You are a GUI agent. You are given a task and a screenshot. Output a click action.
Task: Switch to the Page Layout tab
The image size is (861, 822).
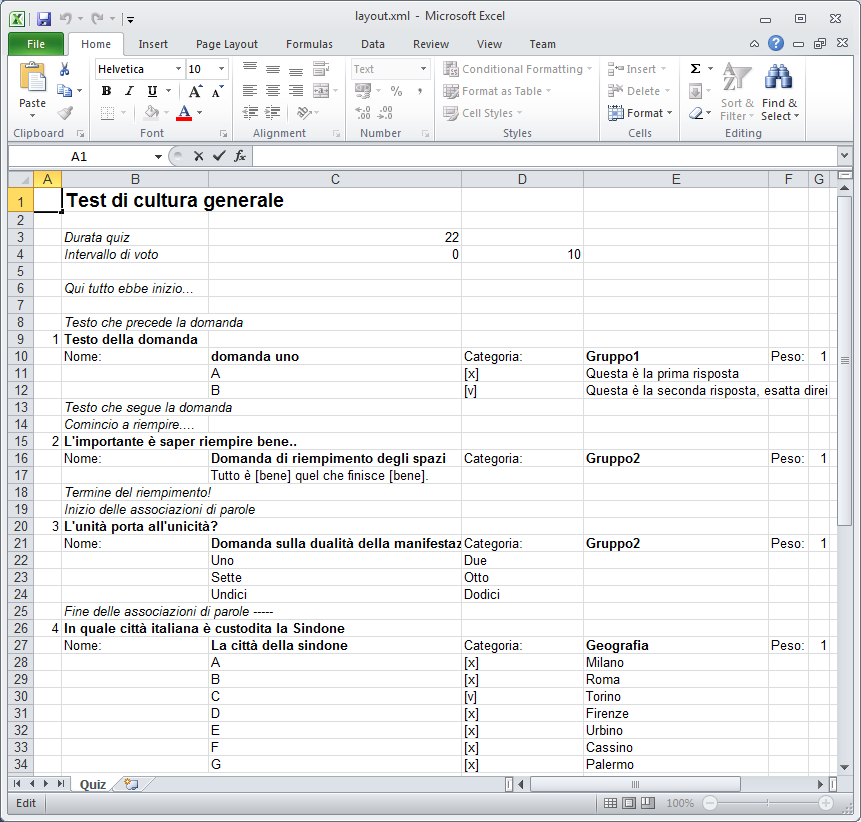pos(226,44)
